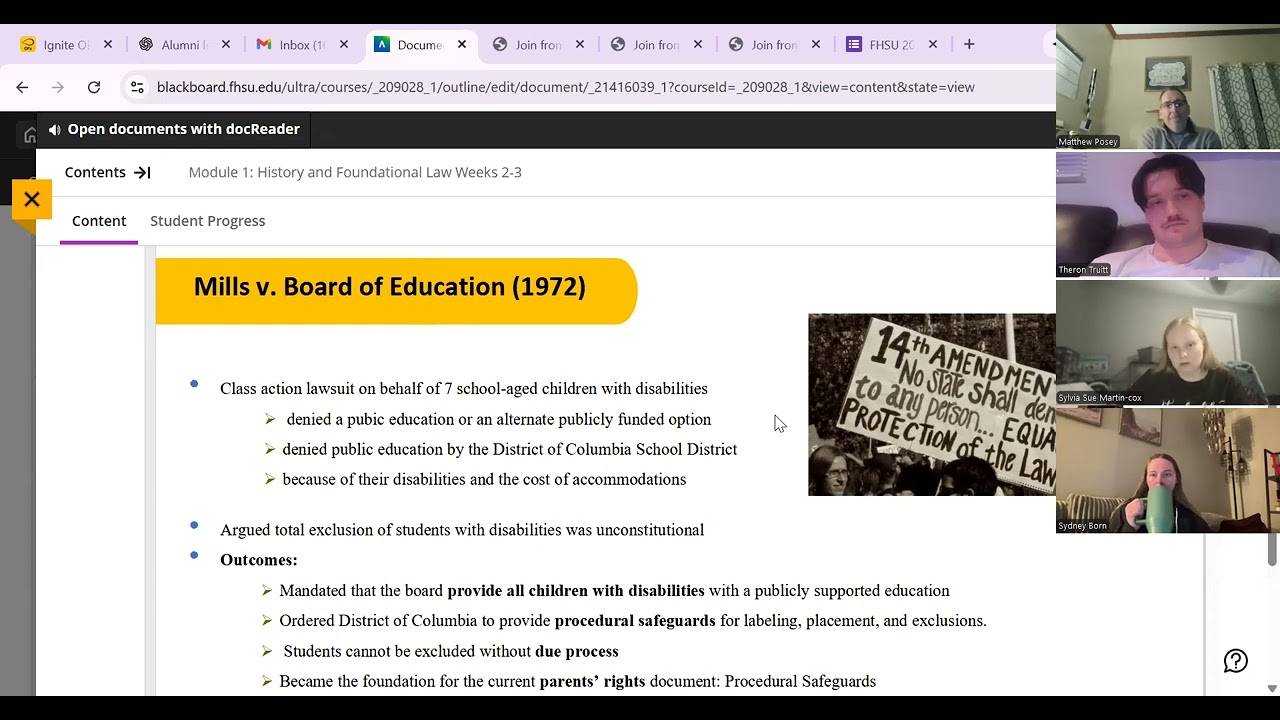Click the 'Argued total exclusion' bullet text
This screenshot has height=720, width=1280.
pos(462,530)
